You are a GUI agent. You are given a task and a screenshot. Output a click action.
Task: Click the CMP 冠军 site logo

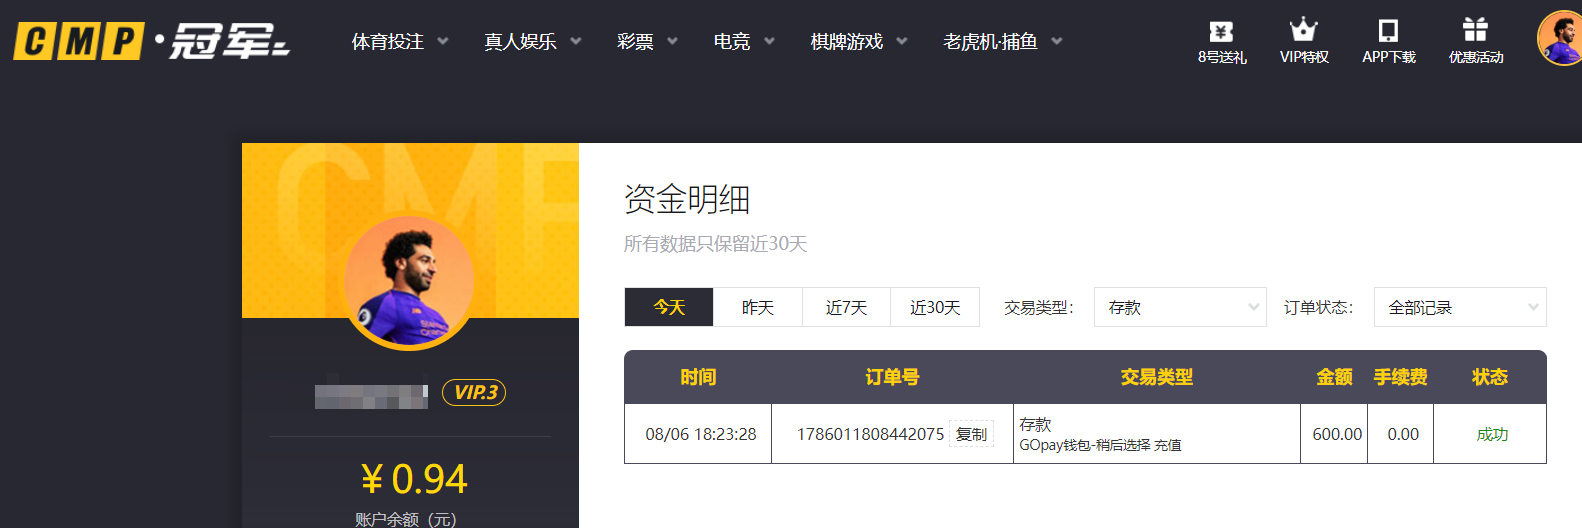[x=151, y=41]
